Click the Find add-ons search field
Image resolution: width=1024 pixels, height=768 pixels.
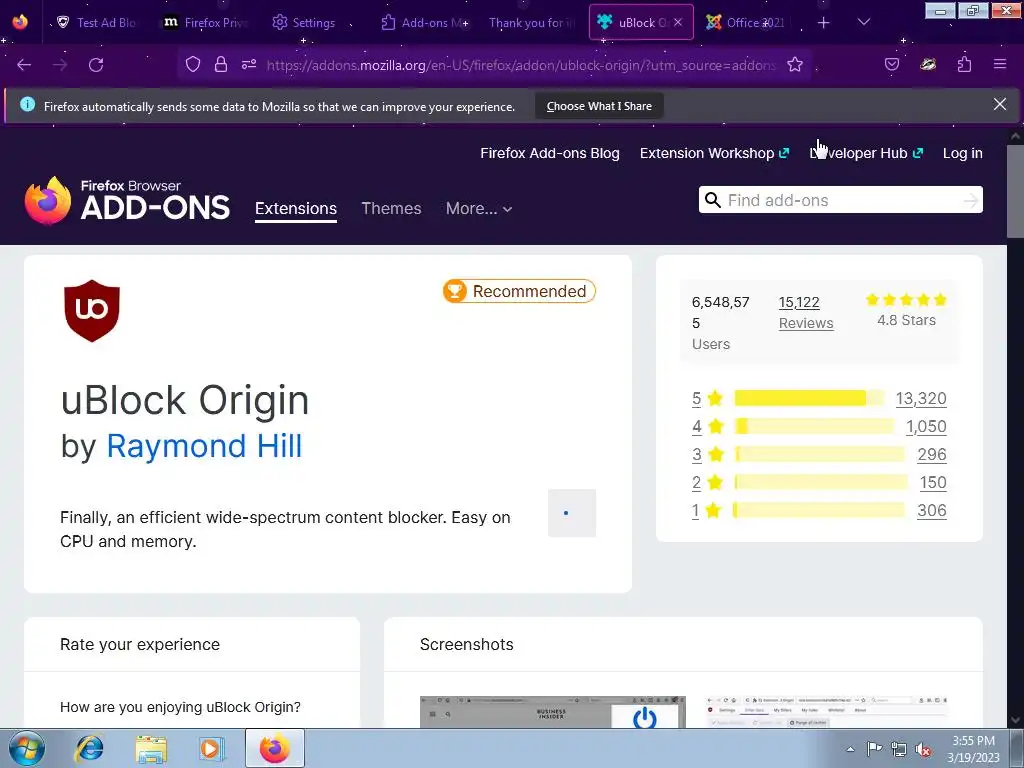tap(842, 200)
